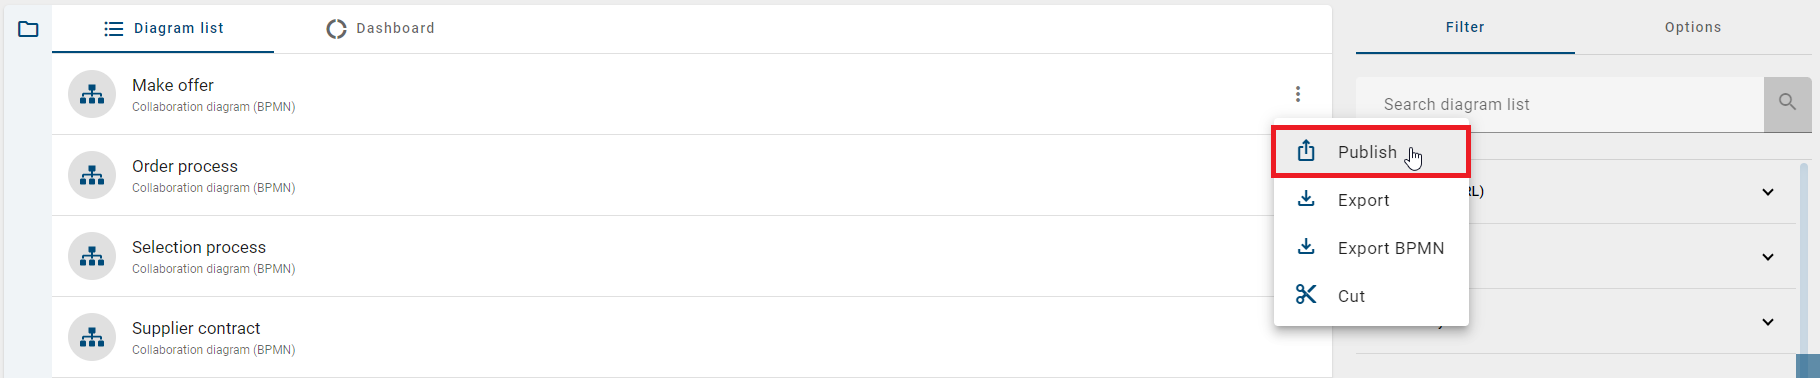The image size is (1820, 378).
Task: Choose Export in the context menu
Action: (x=1371, y=200)
